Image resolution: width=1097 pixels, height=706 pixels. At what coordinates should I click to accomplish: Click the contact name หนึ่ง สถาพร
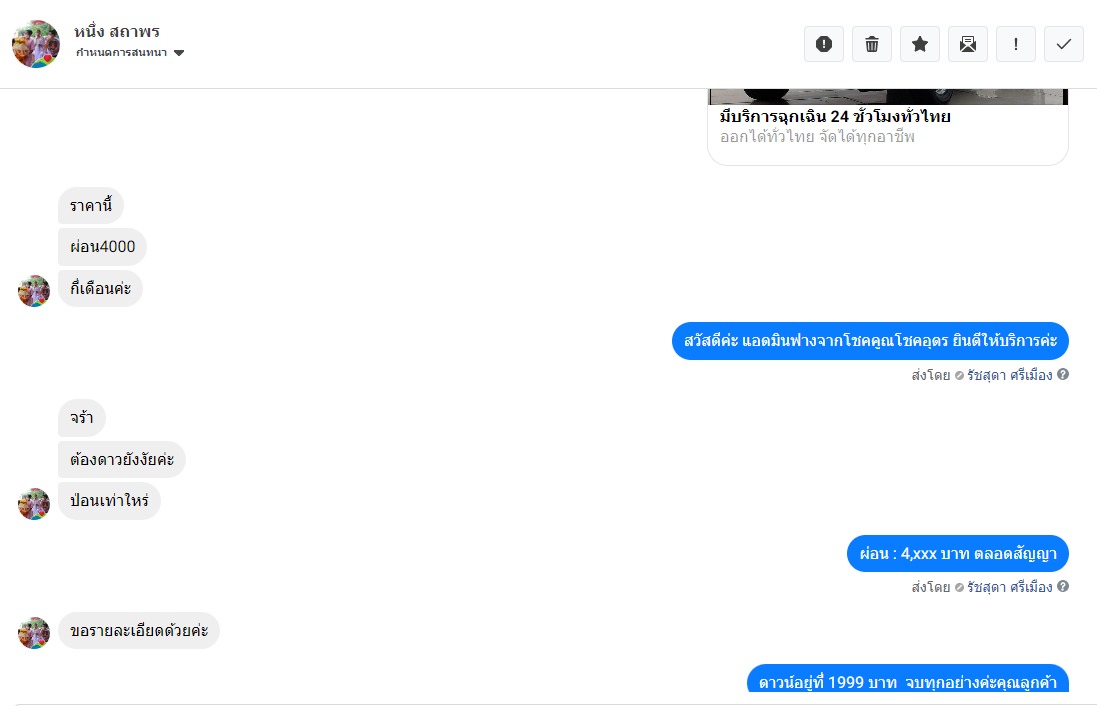117,31
